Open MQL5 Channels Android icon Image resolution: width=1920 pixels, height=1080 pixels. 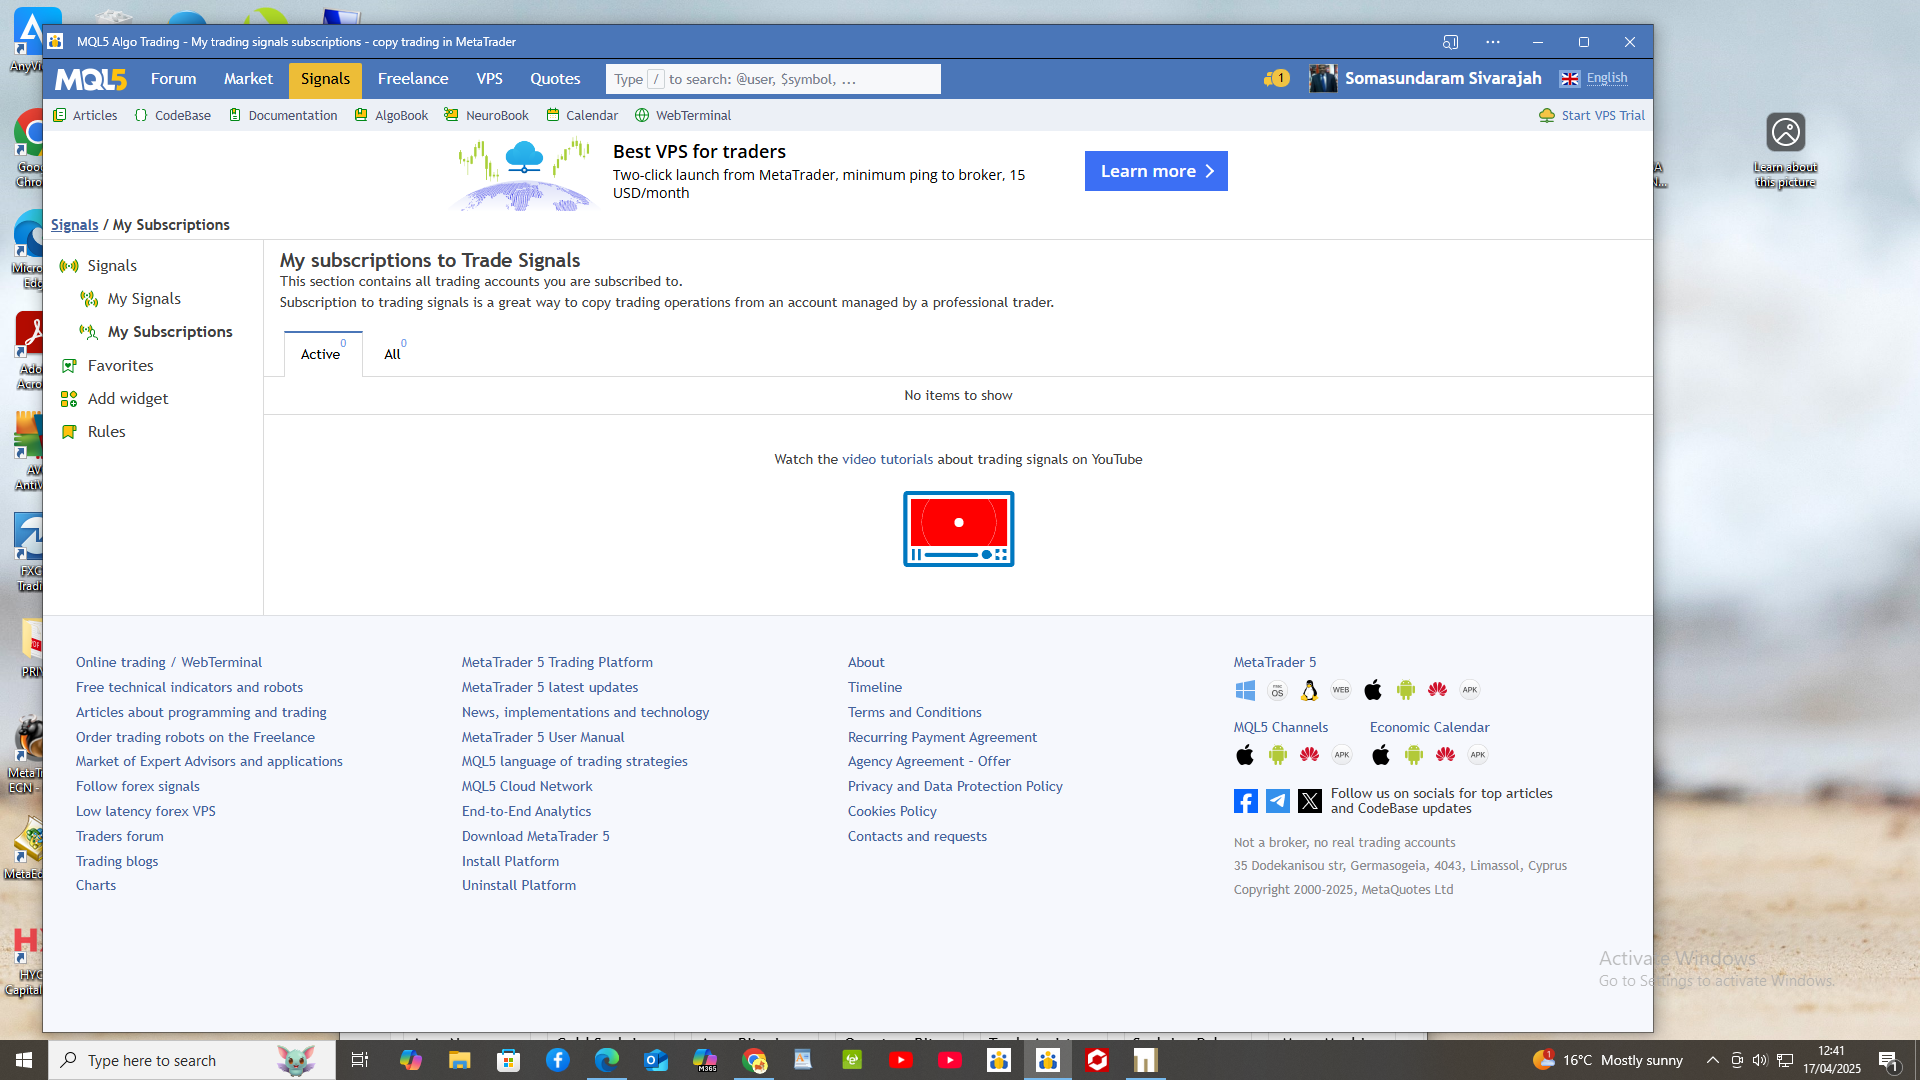[1277, 755]
